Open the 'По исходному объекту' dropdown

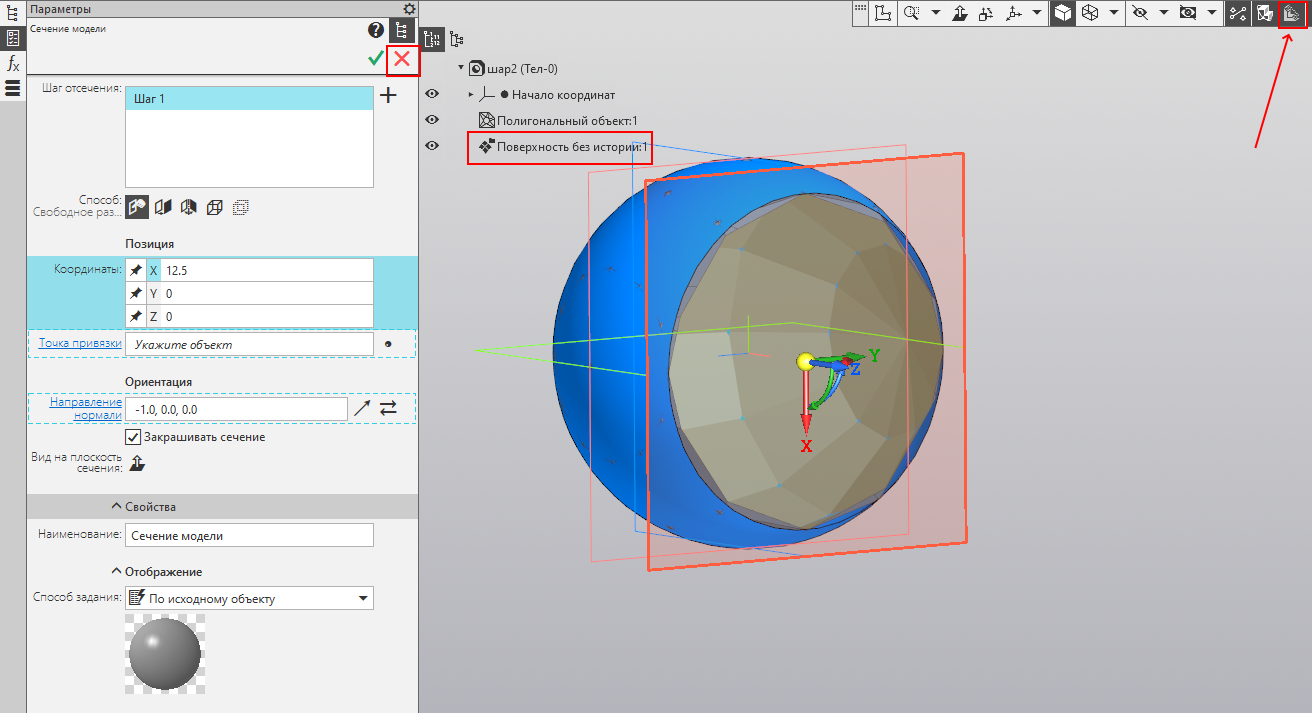[x=249, y=598]
